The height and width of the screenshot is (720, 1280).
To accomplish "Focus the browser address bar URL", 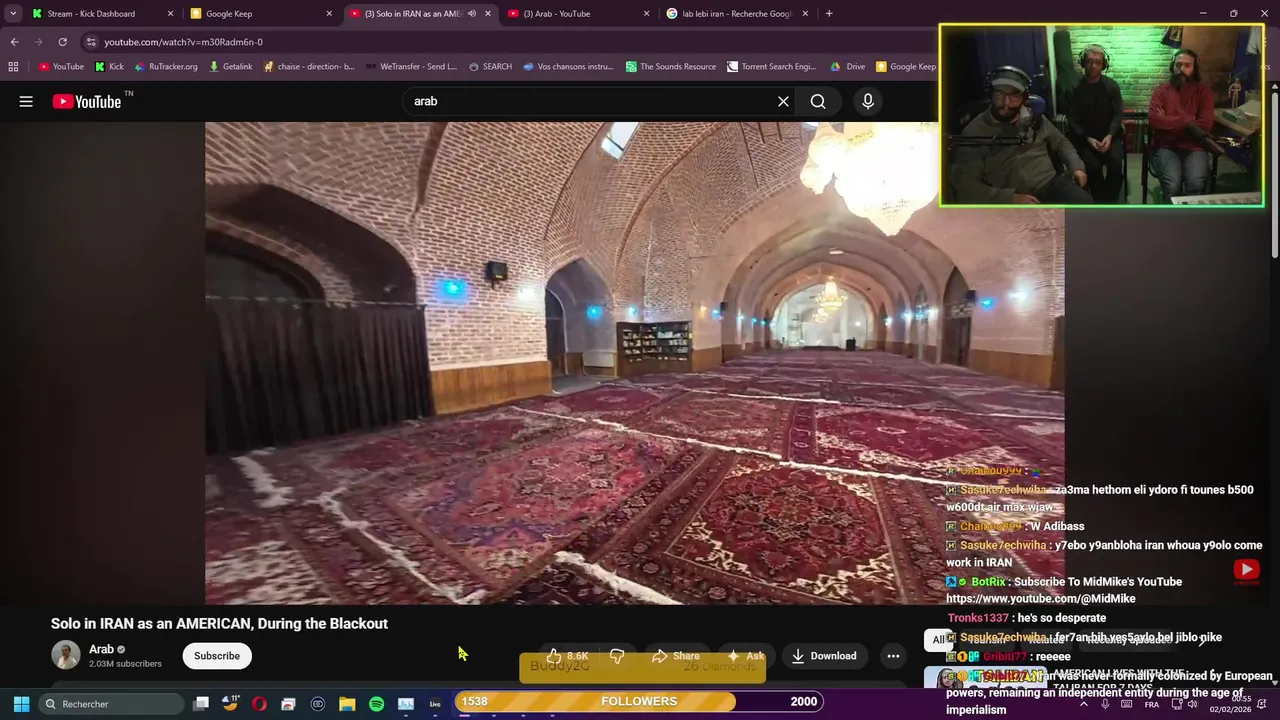I will (x=183, y=42).
